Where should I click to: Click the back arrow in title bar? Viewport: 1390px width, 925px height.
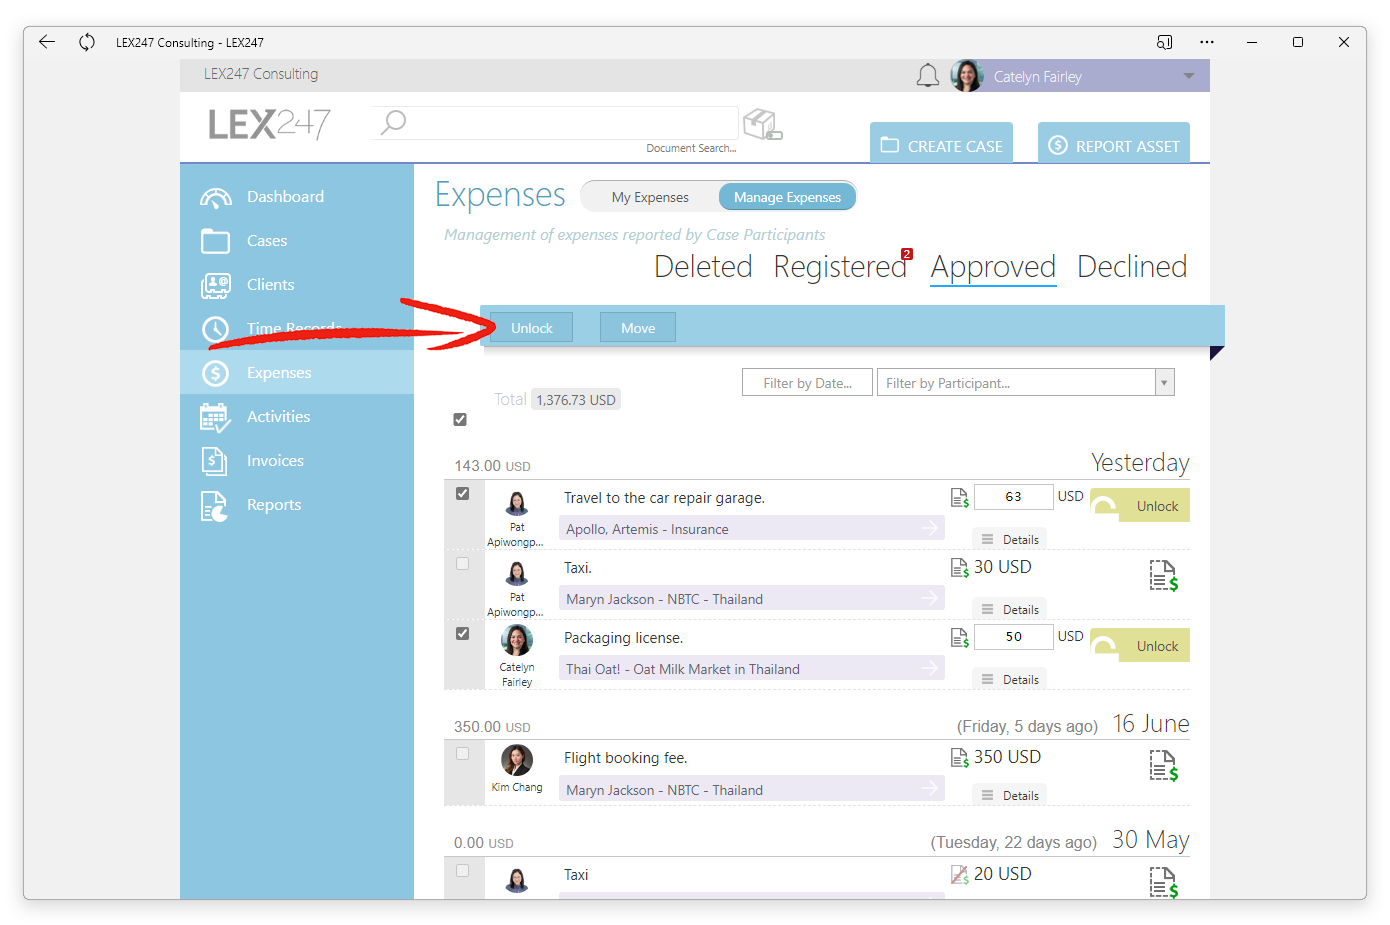point(47,42)
